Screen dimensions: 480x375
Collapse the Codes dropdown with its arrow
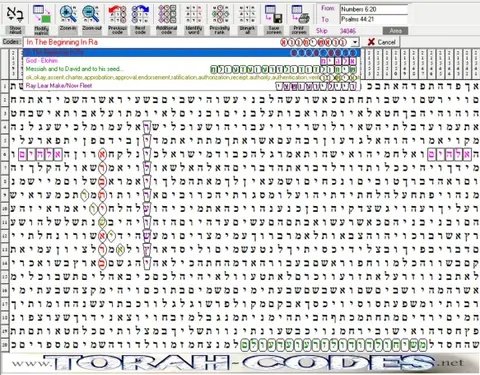(x=355, y=42)
